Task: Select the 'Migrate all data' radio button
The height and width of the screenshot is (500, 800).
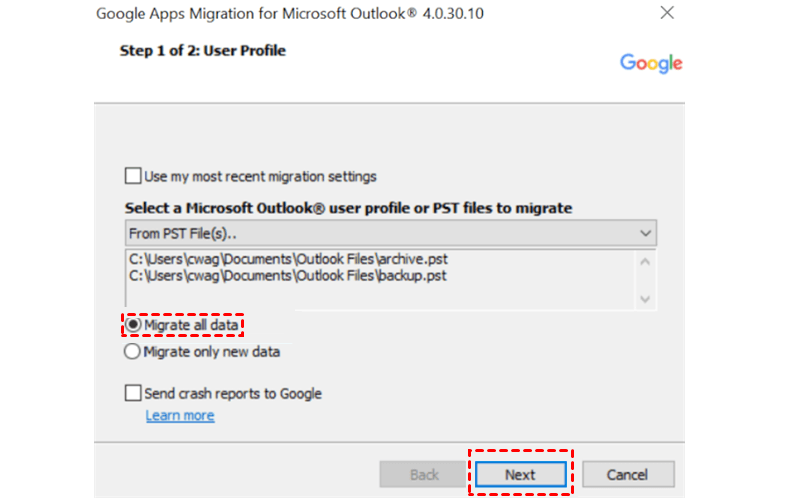Action: pyautogui.click(x=133, y=325)
